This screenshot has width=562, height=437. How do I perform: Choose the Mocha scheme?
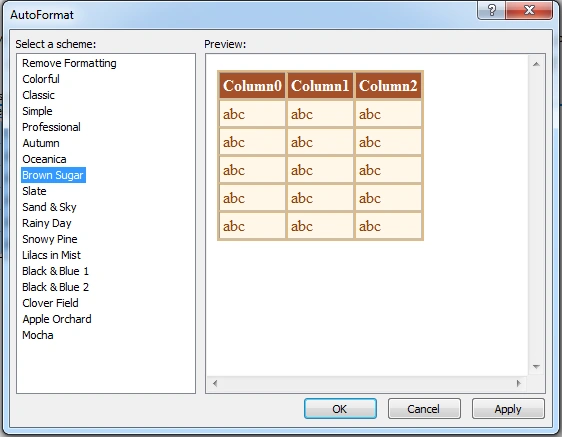(38, 335)
